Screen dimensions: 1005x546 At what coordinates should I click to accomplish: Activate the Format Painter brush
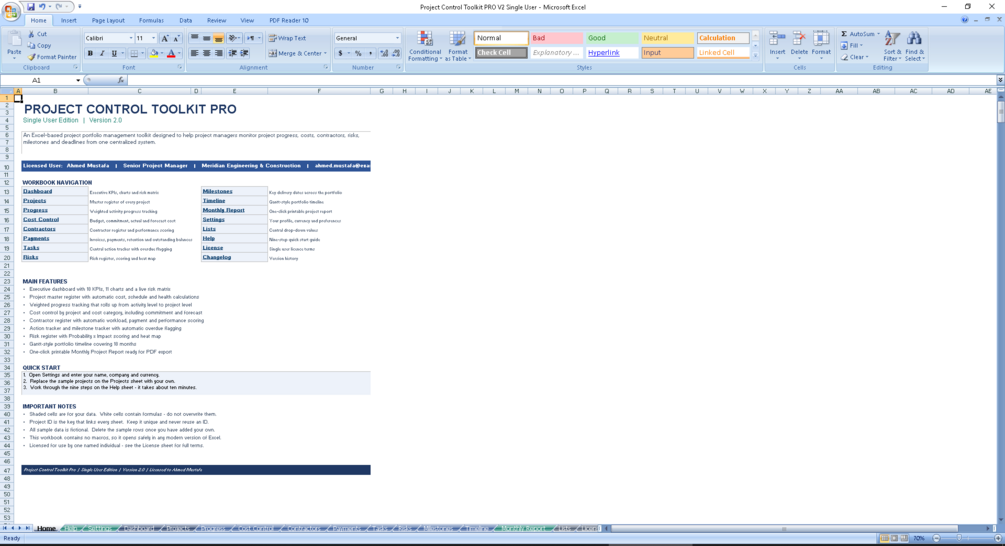tap(51, 57)
